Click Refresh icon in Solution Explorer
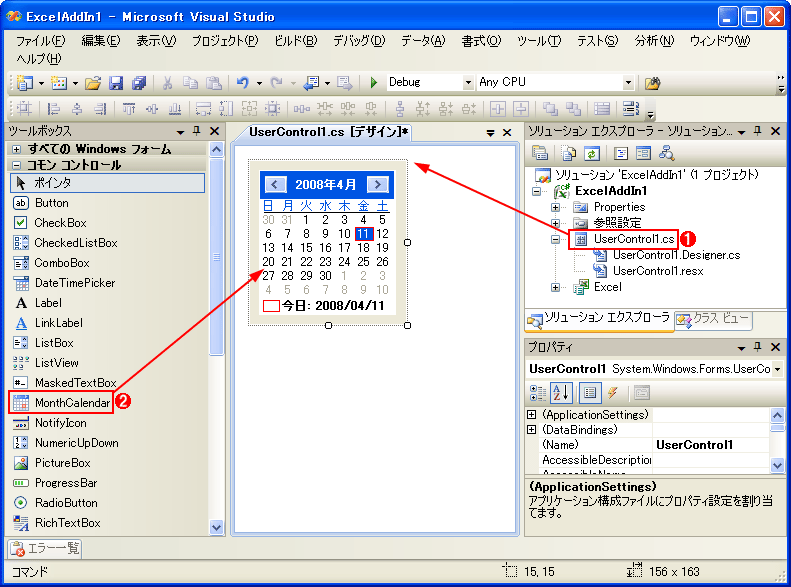This screenshot has width=791, height=587. pyautogui.click(x=592, y=153)
